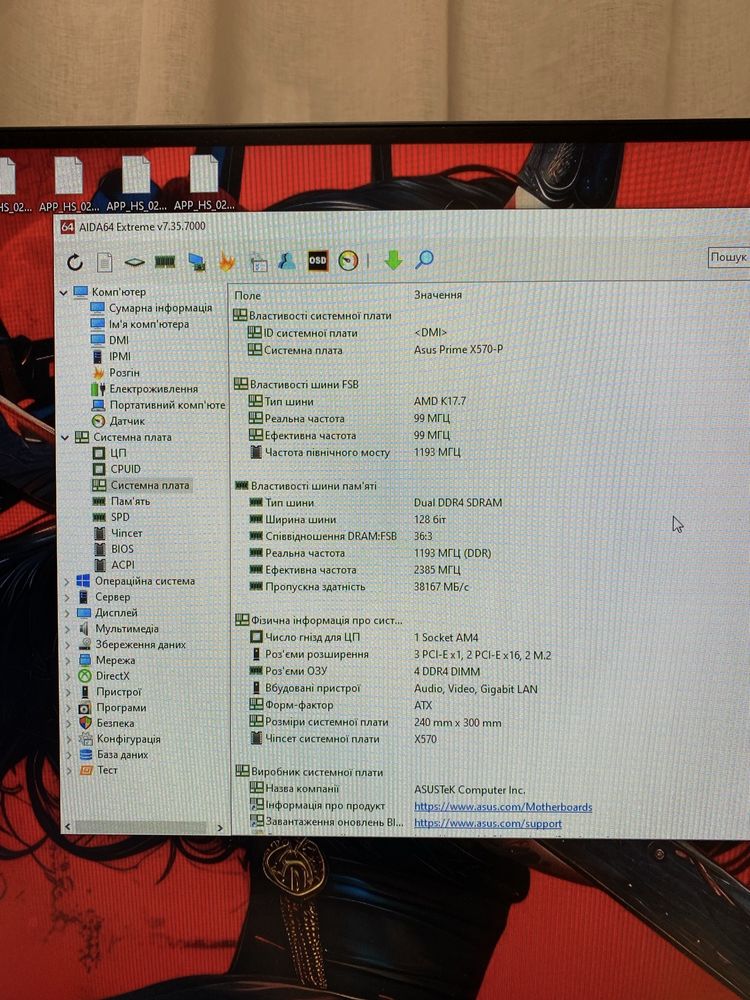Expand the Сервер tree node
Viewport: 750px width, 1000px height.
[x=67, y=598]
